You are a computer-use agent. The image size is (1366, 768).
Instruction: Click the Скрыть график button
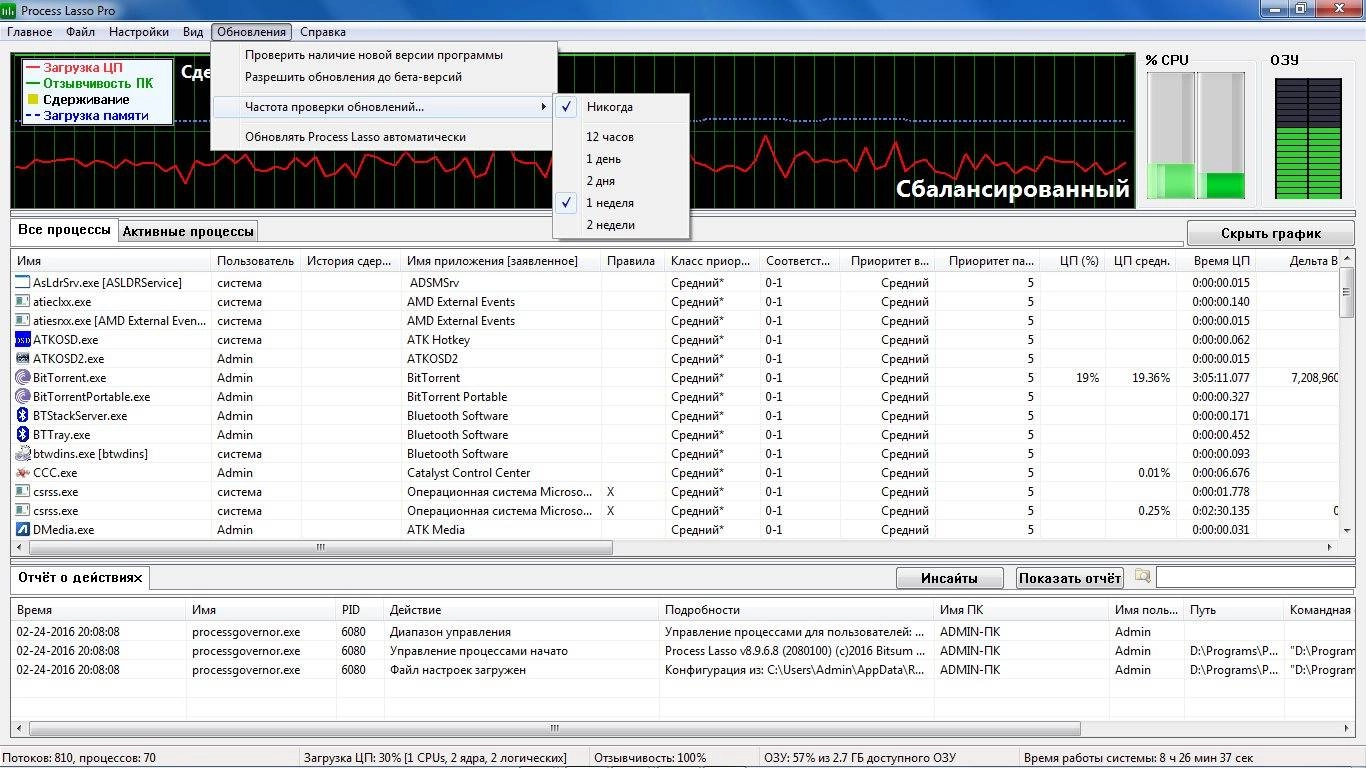[x=1271, y=233]
